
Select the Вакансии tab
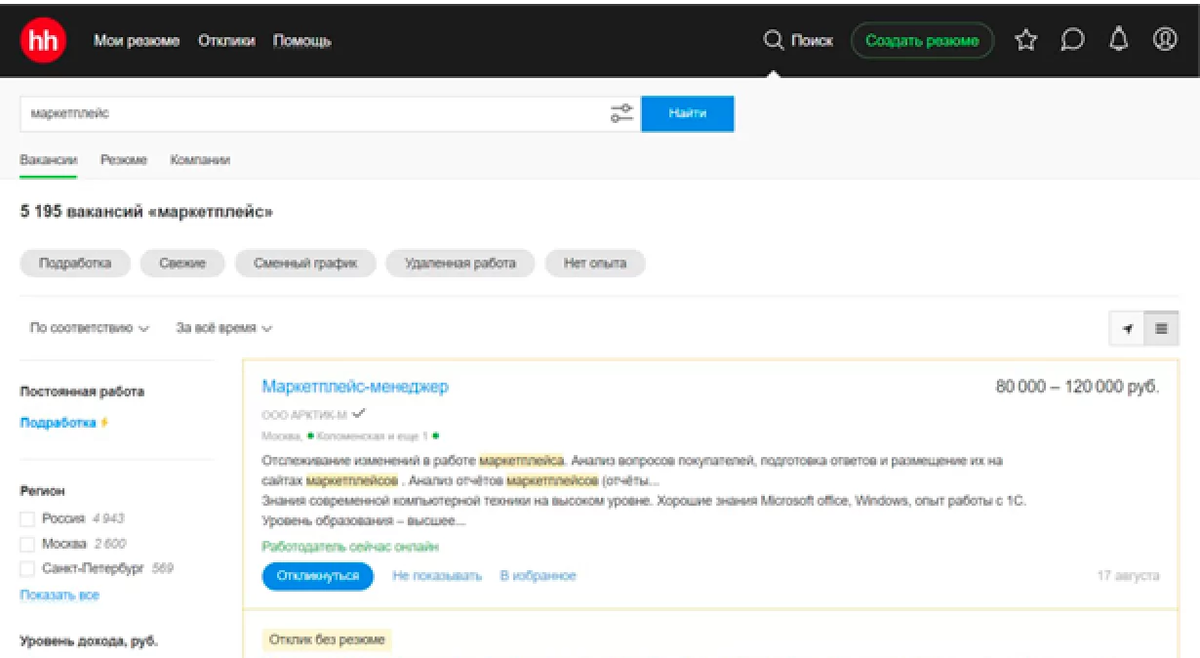(x=48, y=160)
